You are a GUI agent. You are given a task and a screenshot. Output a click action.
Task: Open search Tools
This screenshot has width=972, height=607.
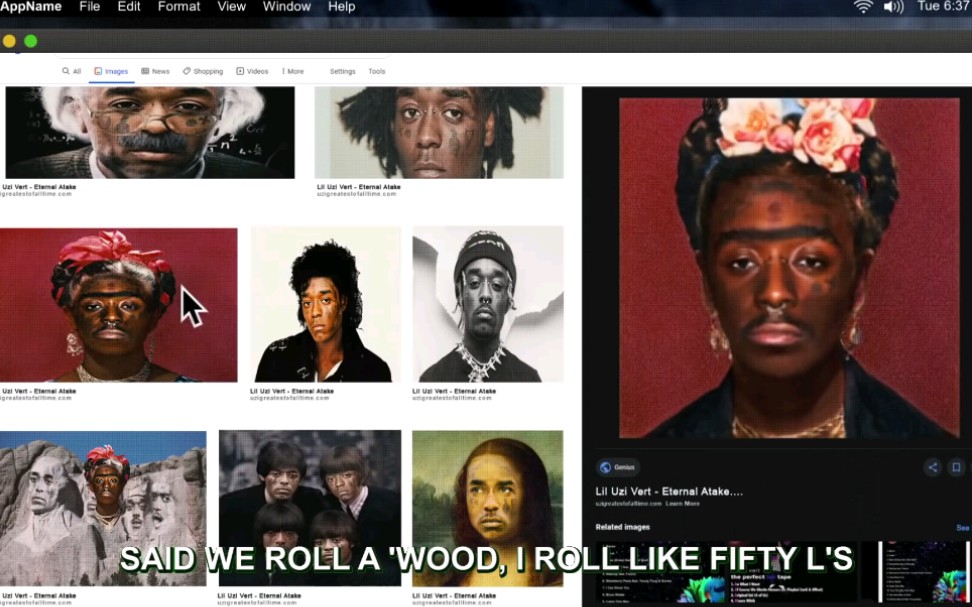pyautogui.click(x=377, y=71)
